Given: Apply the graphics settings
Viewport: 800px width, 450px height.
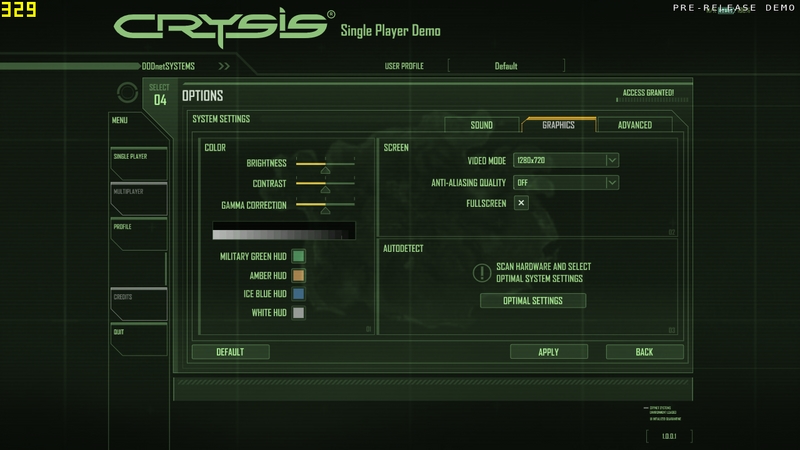Looking at the screenshot, I should click(549, 352).
